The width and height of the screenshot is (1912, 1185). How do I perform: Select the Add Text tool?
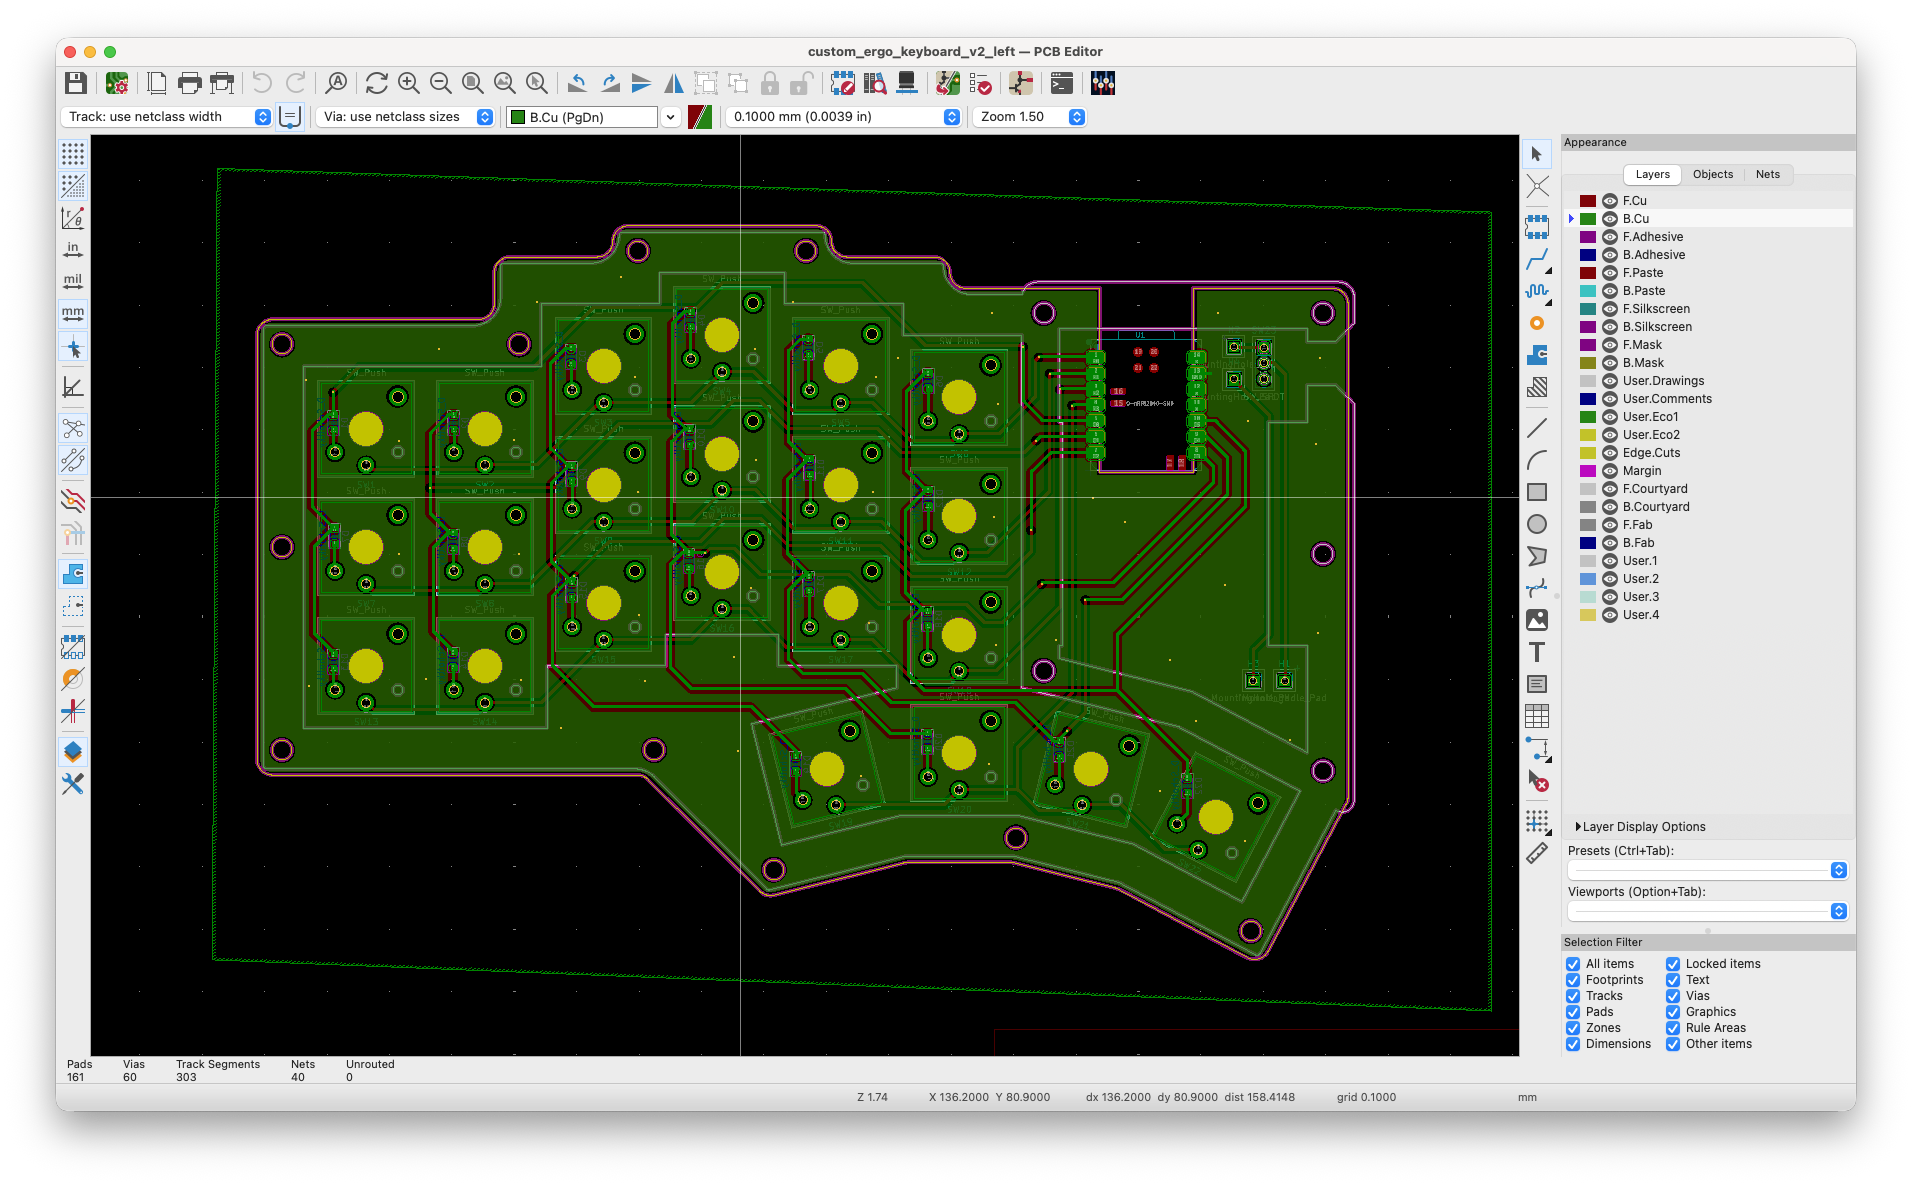pos(1537,652)
